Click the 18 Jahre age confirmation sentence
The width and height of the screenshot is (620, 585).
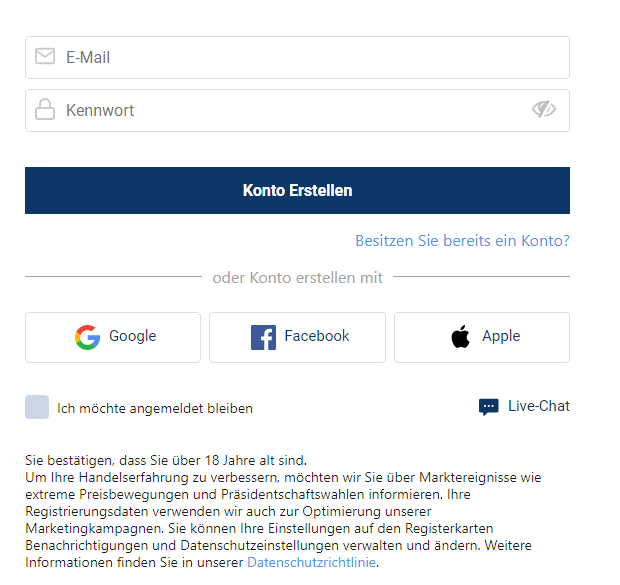tap(166, 461)
